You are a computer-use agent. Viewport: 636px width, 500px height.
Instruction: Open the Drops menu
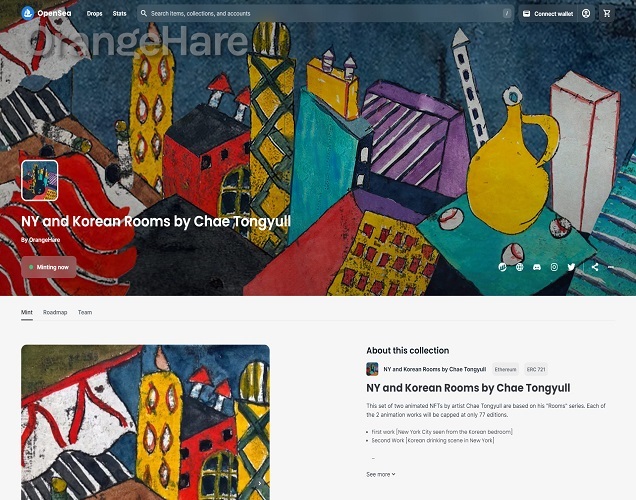(95, 13)
